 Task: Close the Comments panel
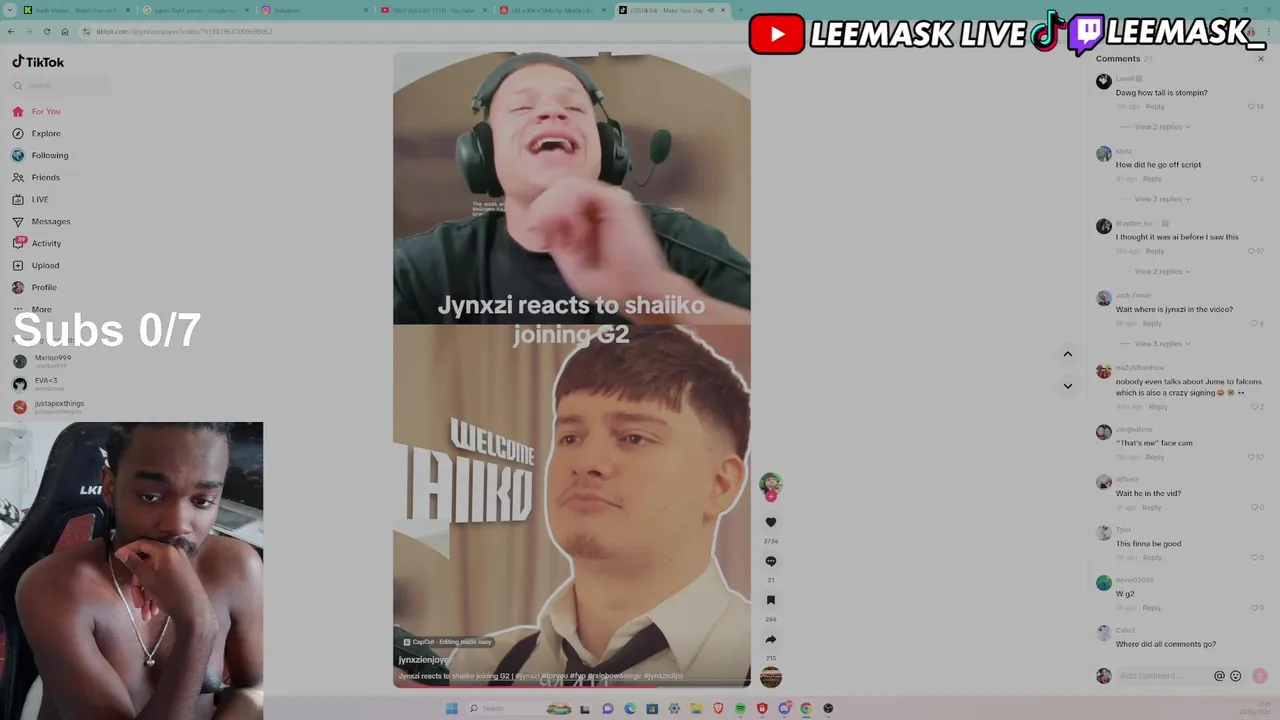pyautogui.click(x=1260, y=59)
